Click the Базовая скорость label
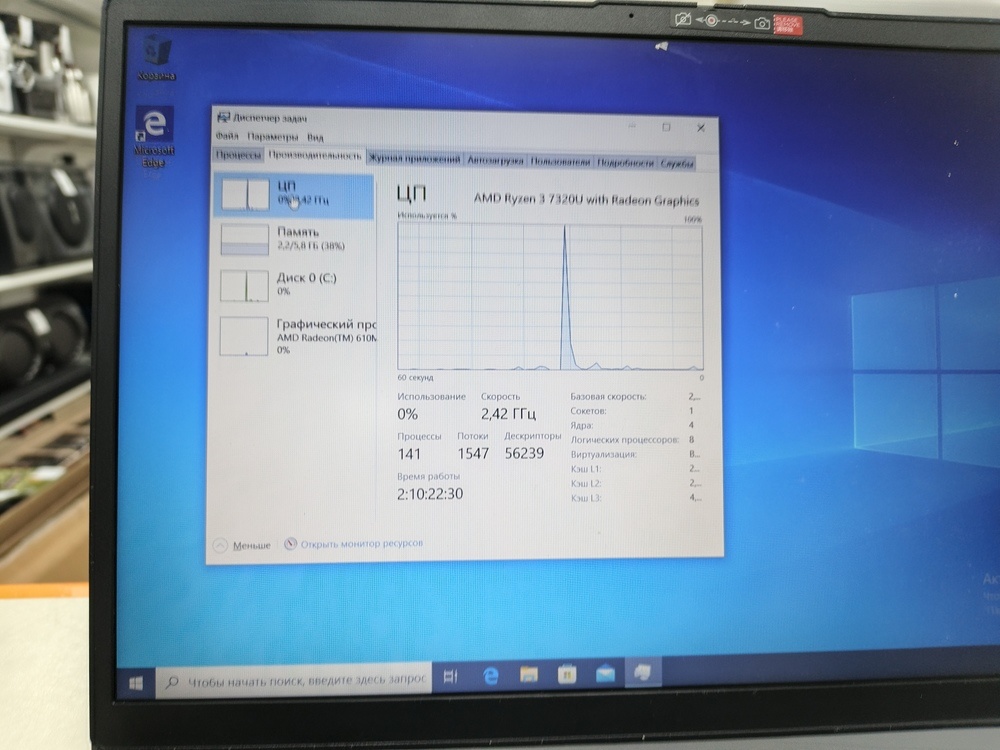This screenshot has height=750, width=1000. click(x=608, y=397)
